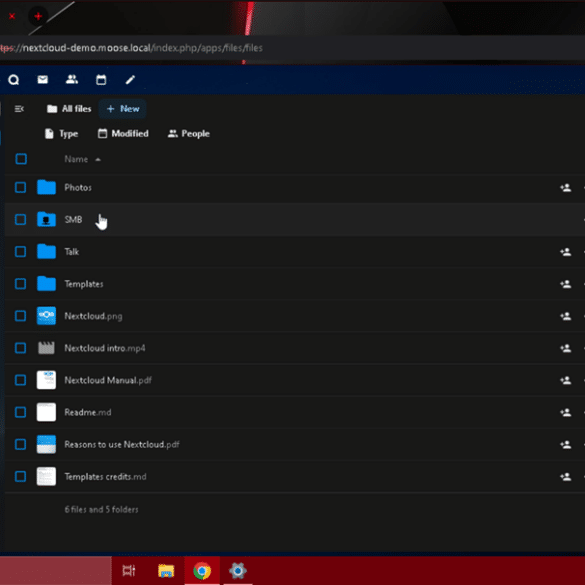Image resolution: width=585 pixels, height=585 pixels.
Task: Select the Nextcloud.png checkbox
Action: pos(21,316)
